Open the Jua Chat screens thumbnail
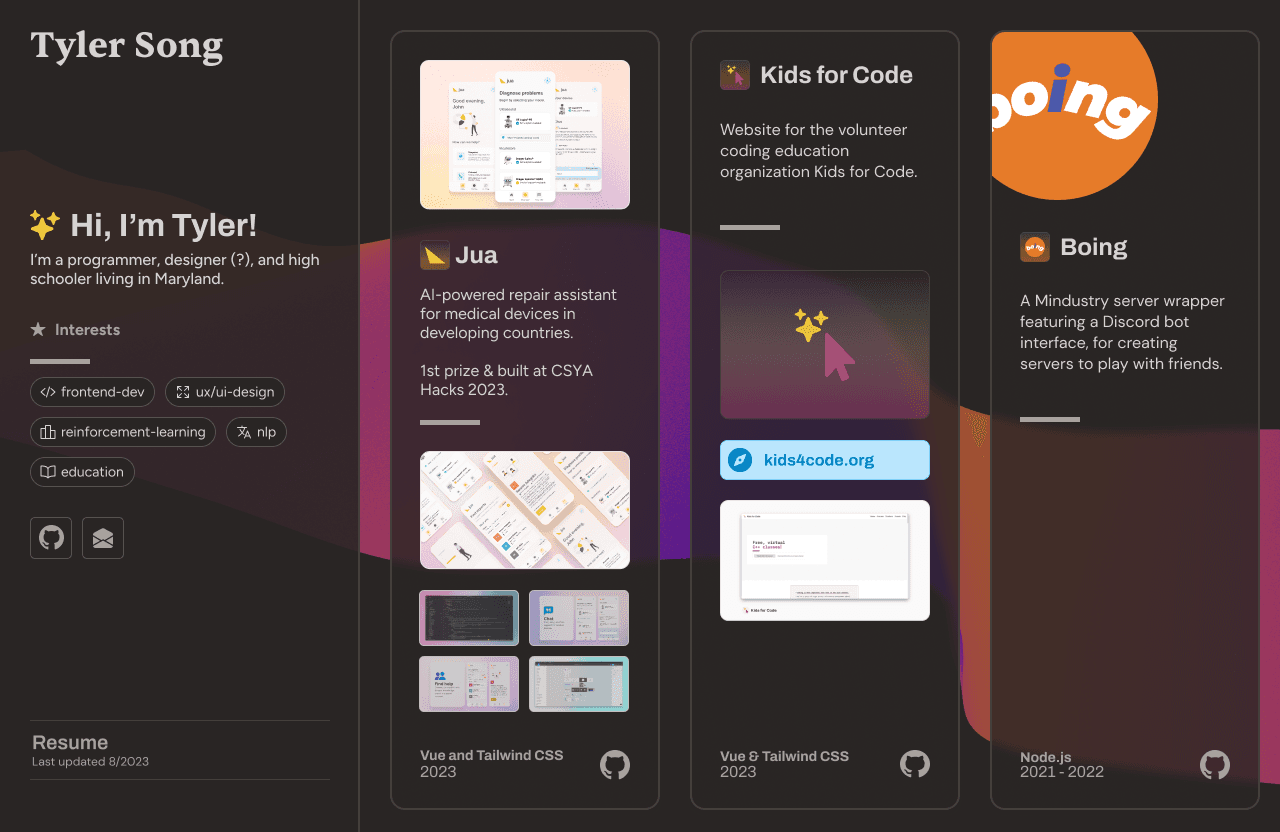The image size is (1280, 832). point(579,618)
